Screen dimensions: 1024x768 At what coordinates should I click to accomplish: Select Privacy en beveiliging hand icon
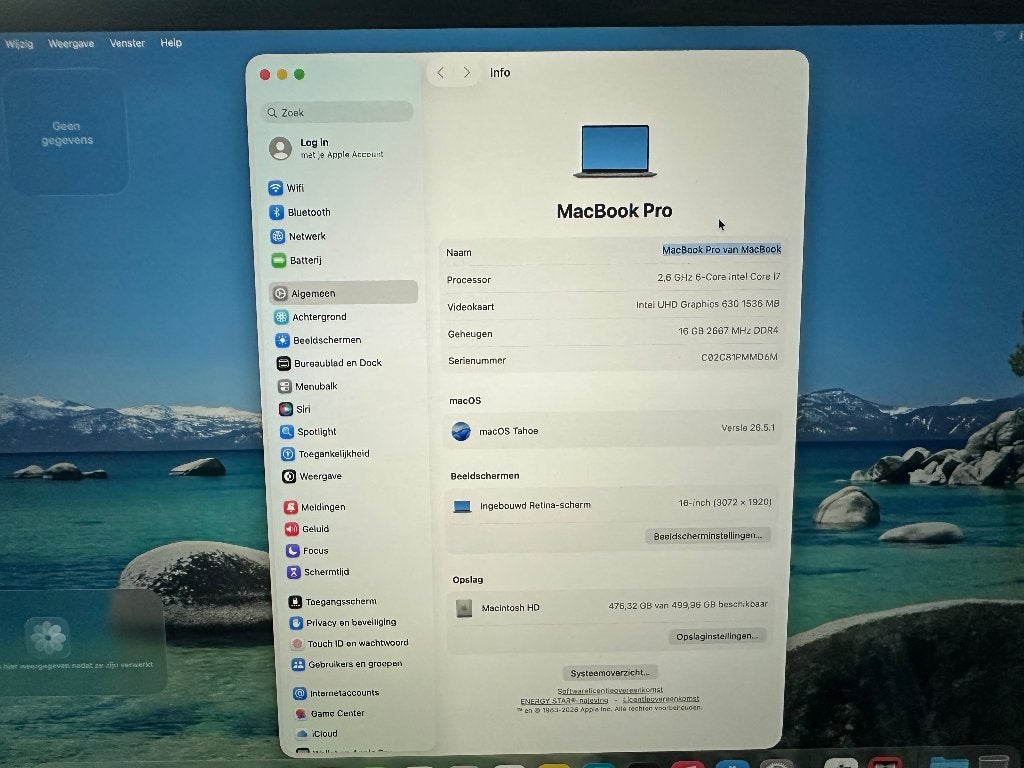point(296,623)
